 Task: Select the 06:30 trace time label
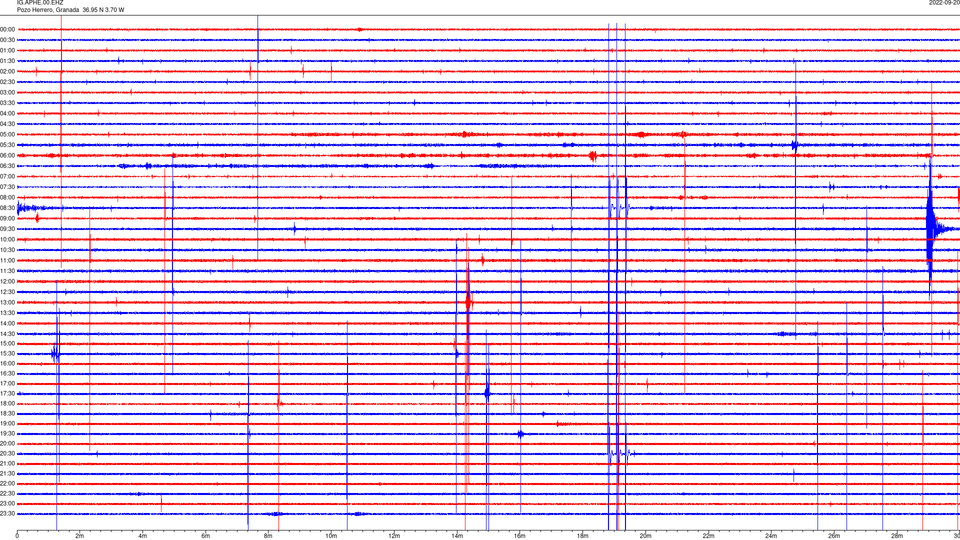pos(7,166)
